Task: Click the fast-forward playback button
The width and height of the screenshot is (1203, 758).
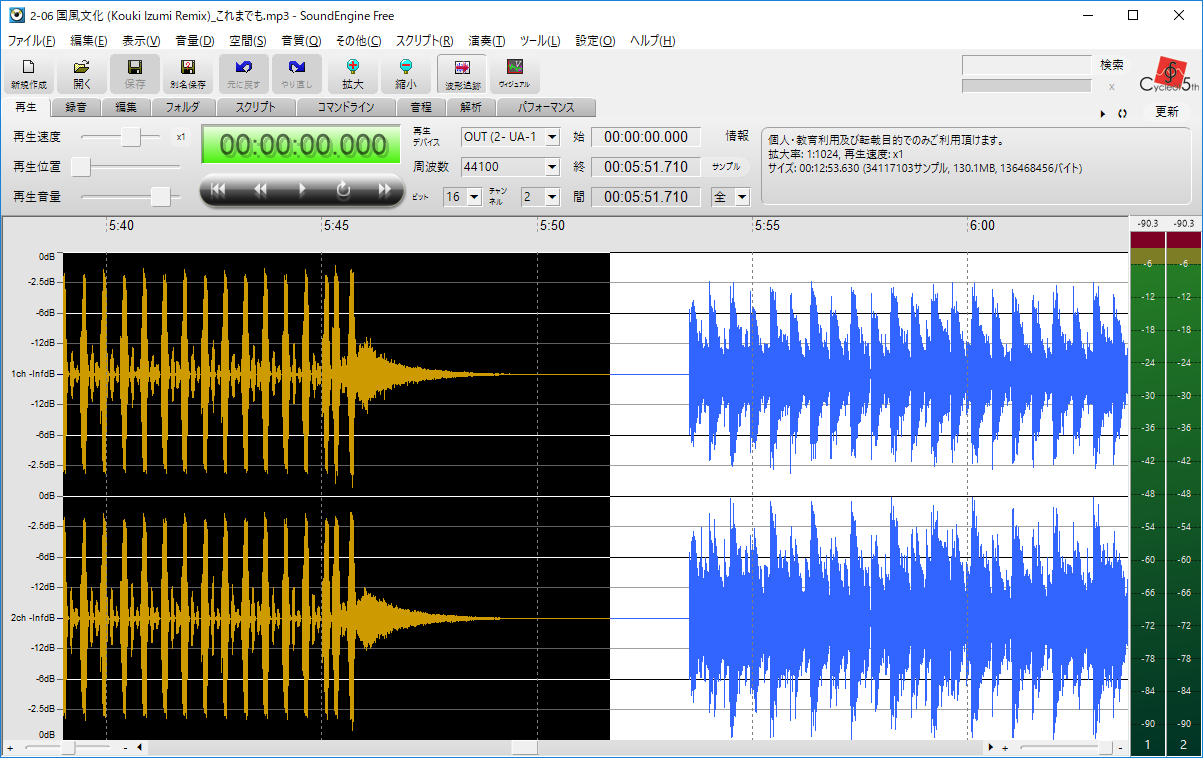Action: (x=384, y=190)
